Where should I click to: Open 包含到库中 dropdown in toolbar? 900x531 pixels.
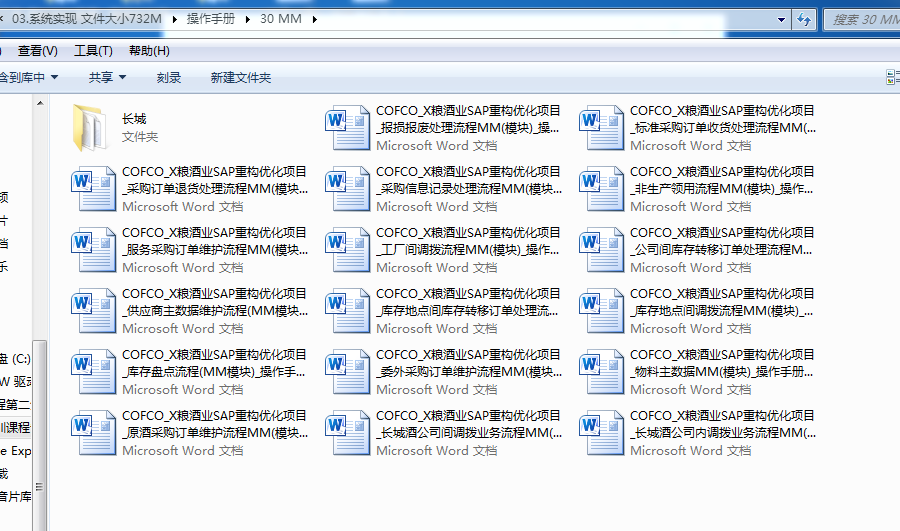(x=29, y=77)
